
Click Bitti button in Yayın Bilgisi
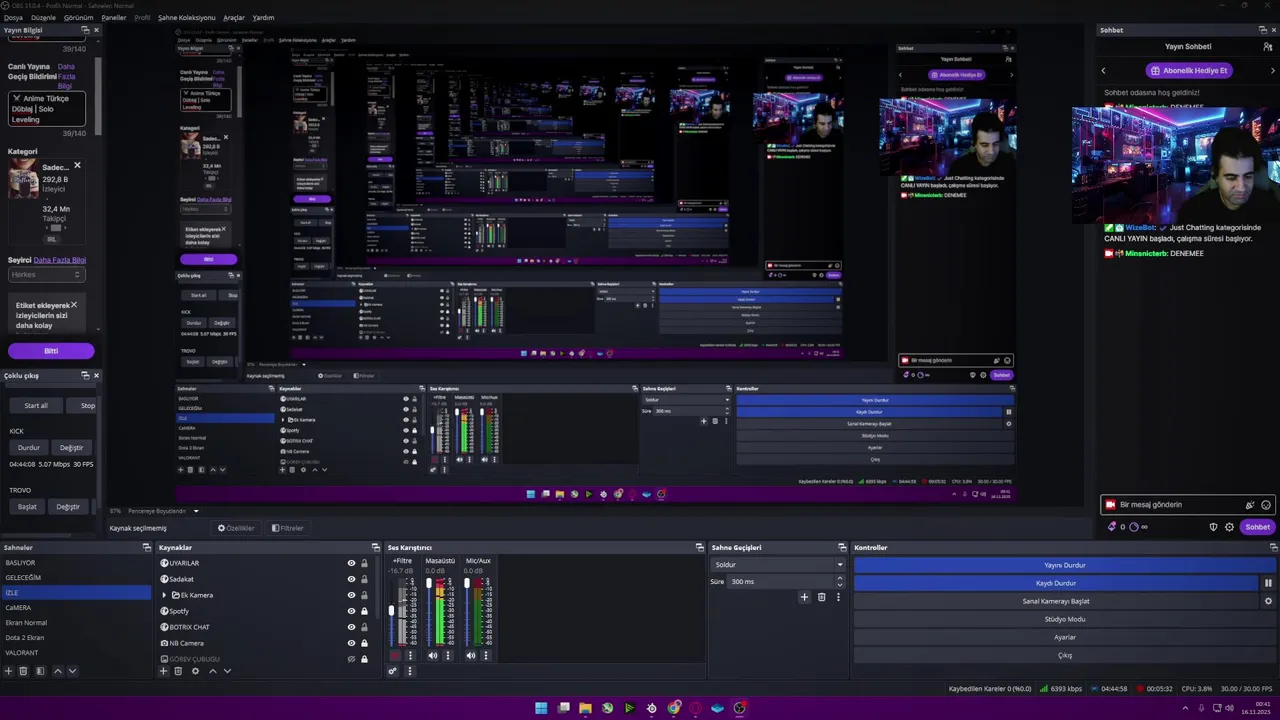[x=51, y=351]
